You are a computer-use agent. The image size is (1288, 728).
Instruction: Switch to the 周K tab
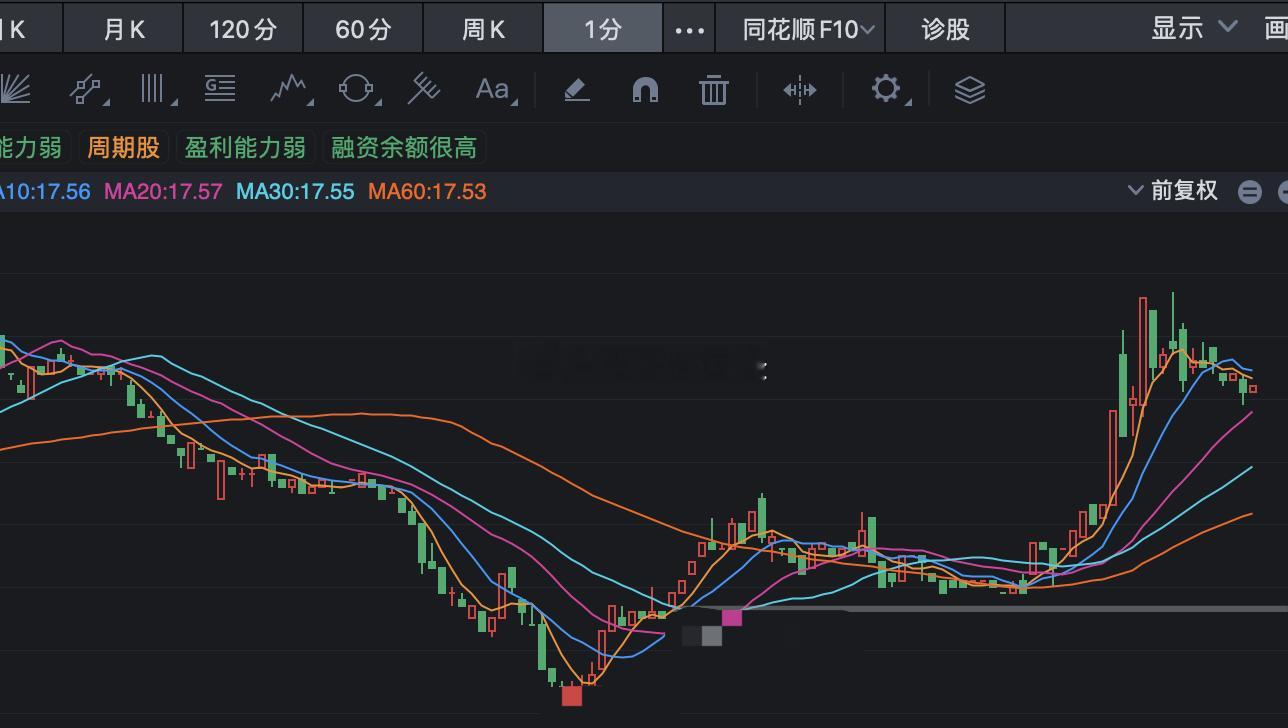[x=483, y=28]
